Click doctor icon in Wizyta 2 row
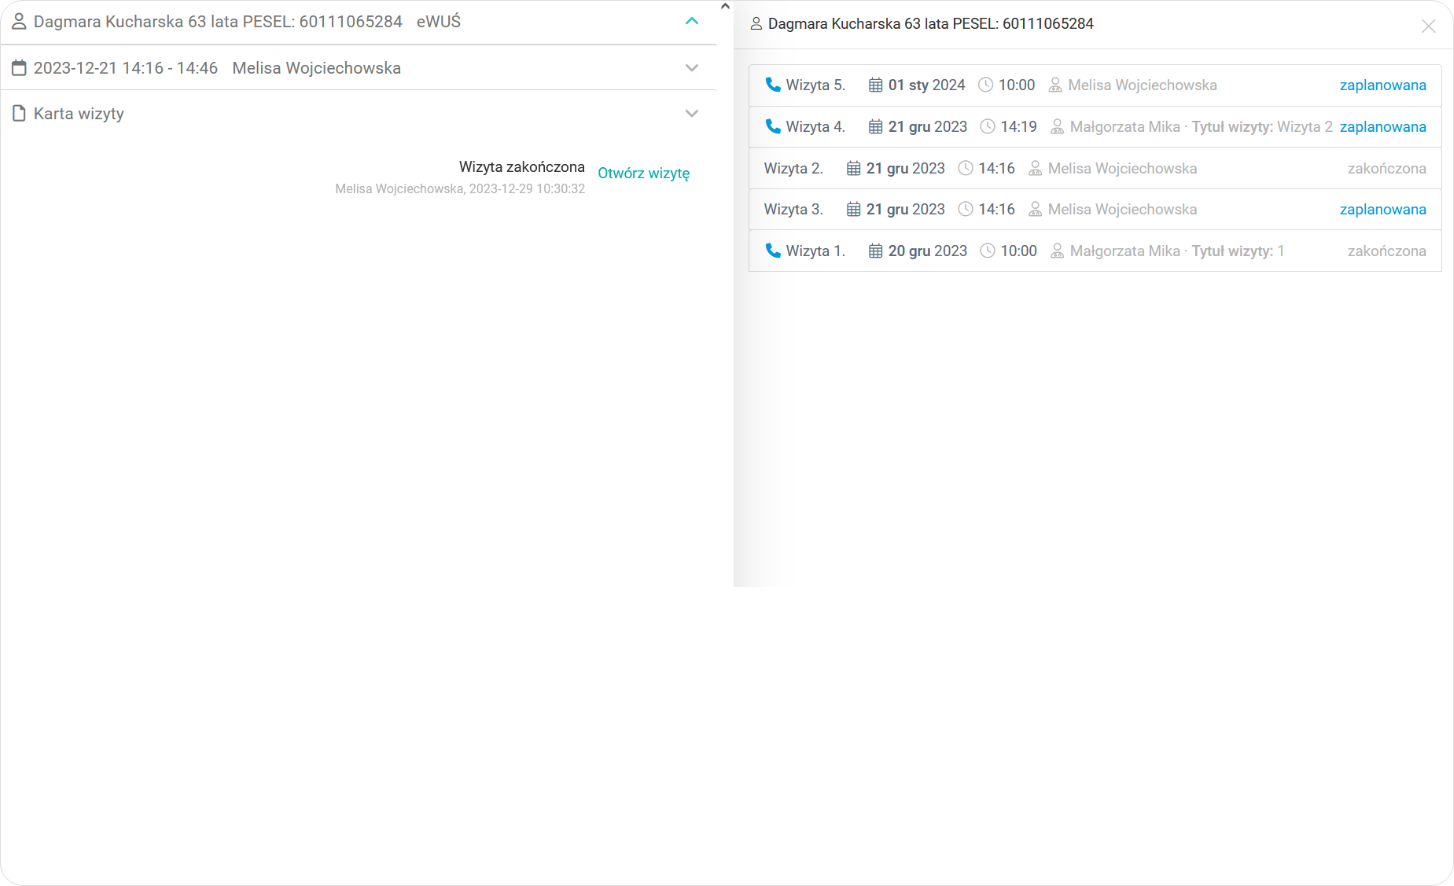This screenshot has width=1454, height=886. pos(1035,168)
